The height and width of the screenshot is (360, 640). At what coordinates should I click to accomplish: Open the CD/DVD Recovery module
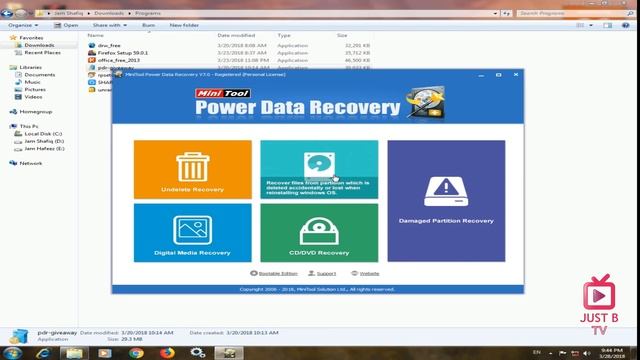319,233
